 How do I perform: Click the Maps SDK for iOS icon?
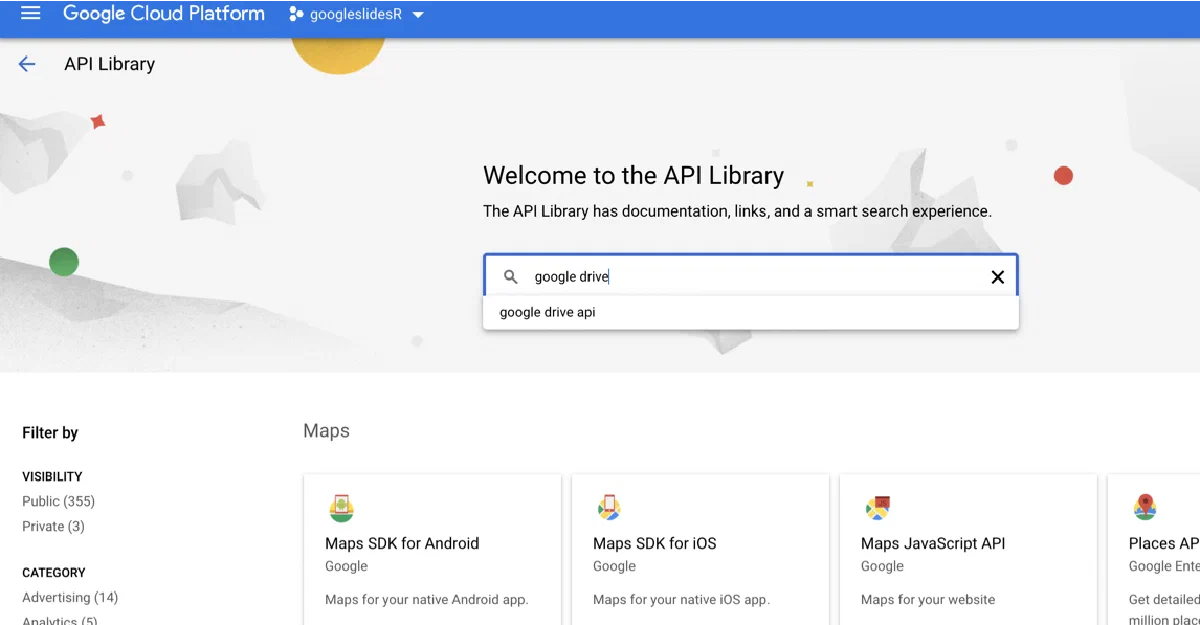pos(609,507)
